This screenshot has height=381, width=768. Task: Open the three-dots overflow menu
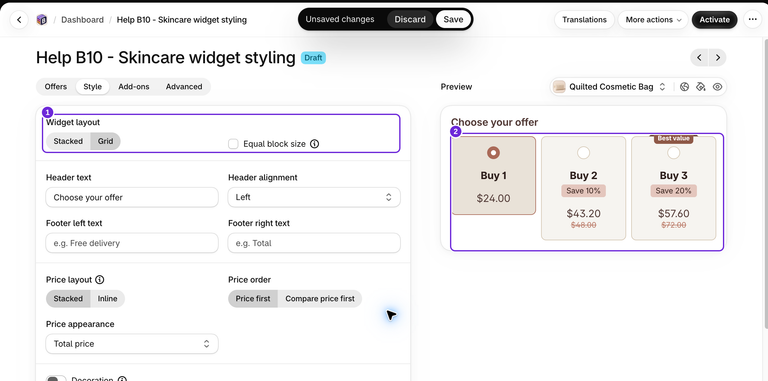click(752, 20)
